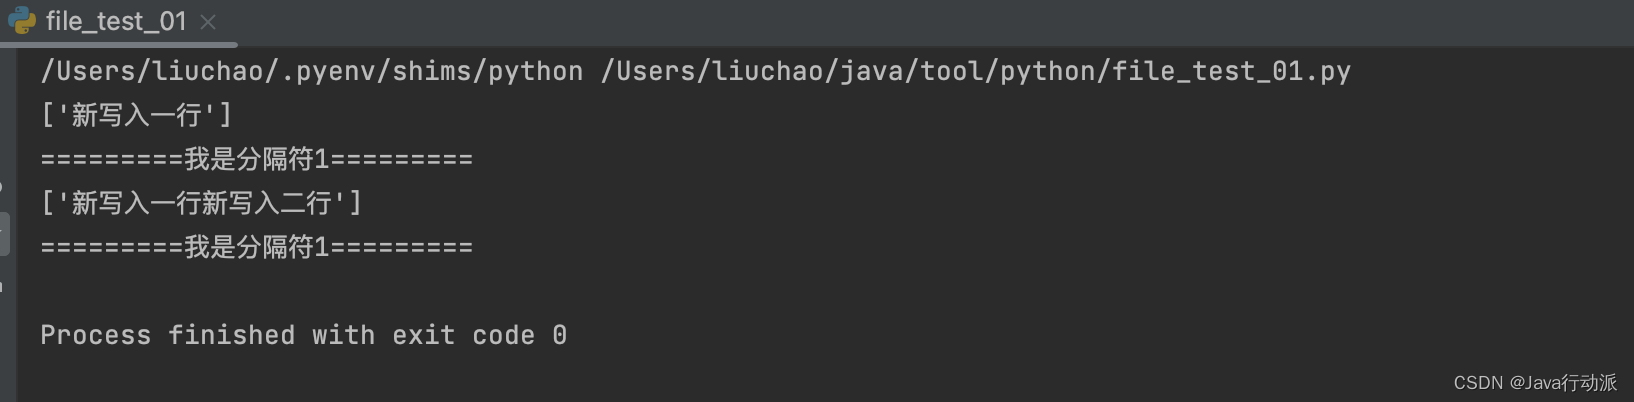1634x402 pixels.
Task: Click the ['新写入一行'] output line
Action: point(137,116)
